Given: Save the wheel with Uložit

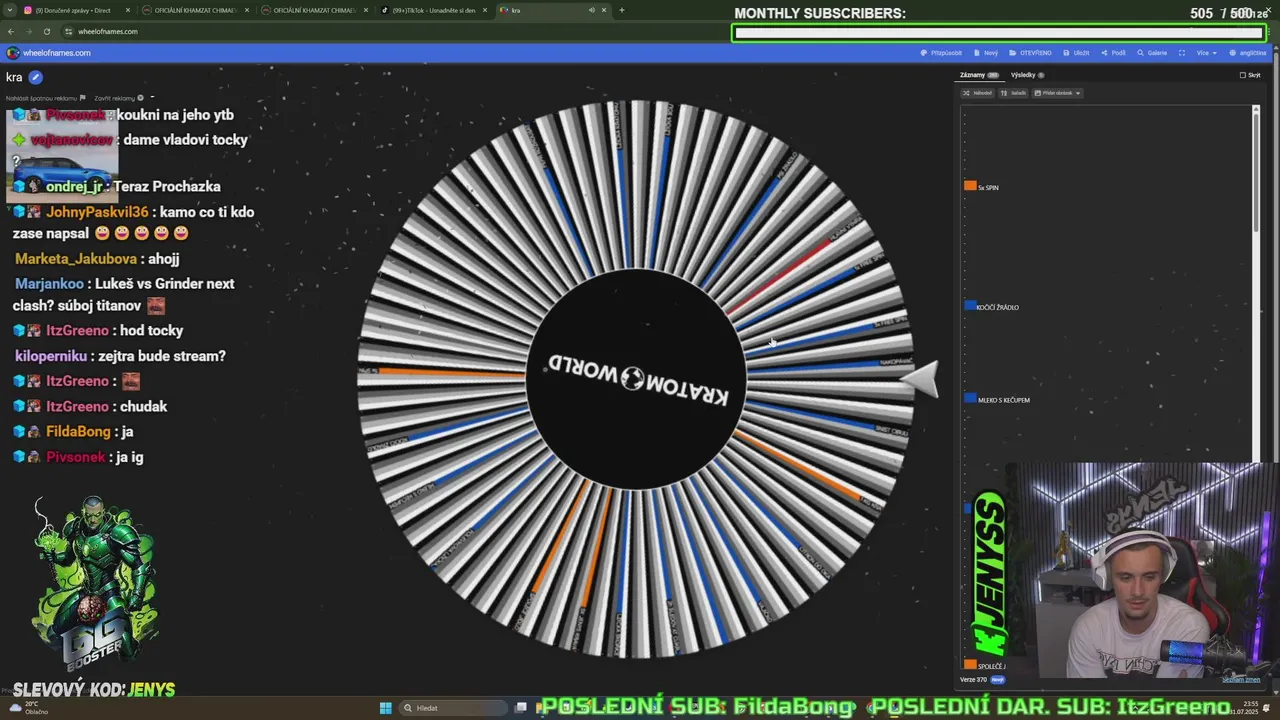Looking at the screenshot, I should [x=1077, y=53].
